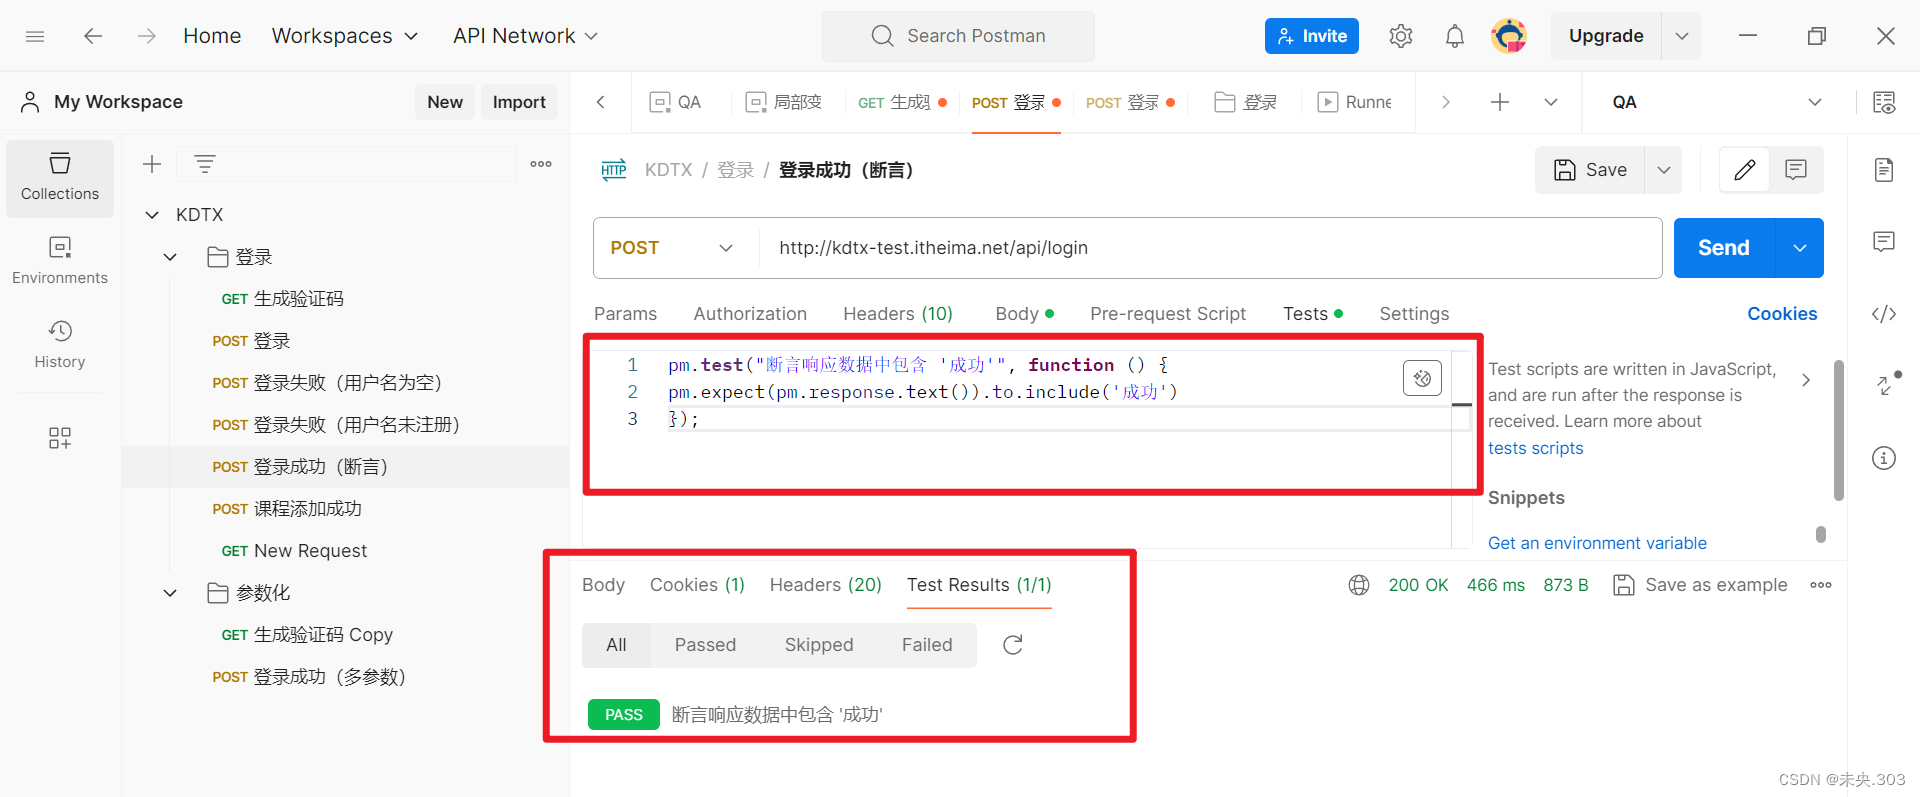Open the user avatar menu

1509,36
